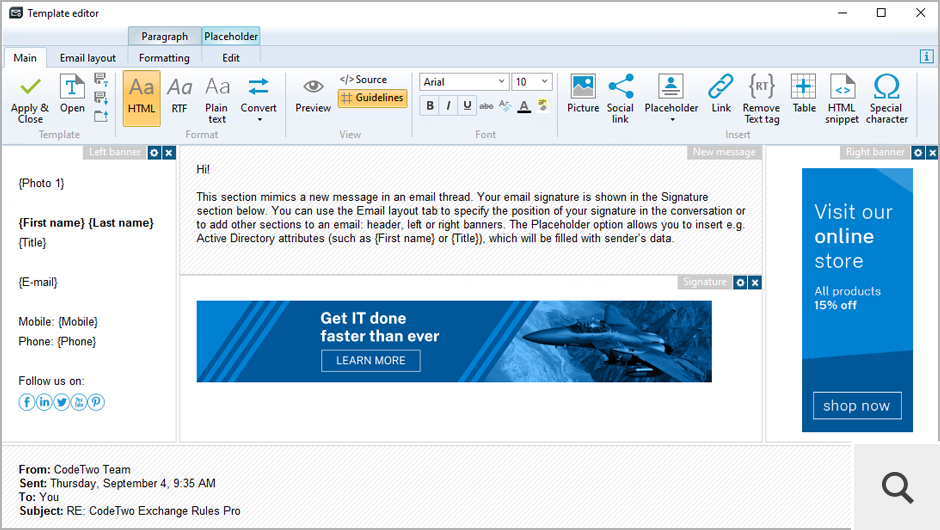Click the Phone: {Phone} line
Image resolution: width=940 pixels, height=530 pixels.
coord(57,342)
